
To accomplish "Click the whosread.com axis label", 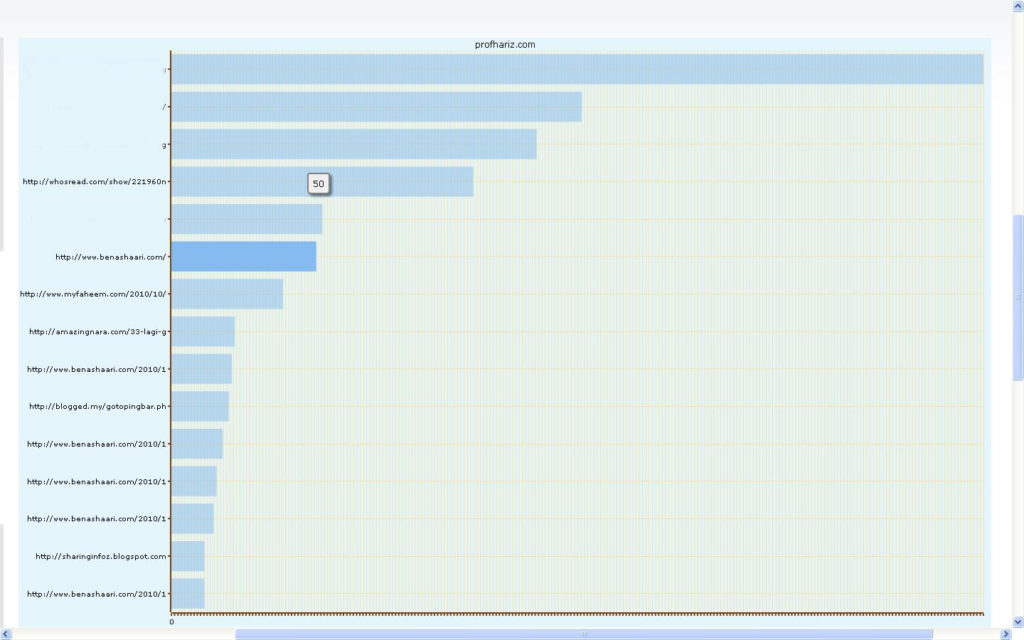I will pyautogui.click(x=95, y=182).
